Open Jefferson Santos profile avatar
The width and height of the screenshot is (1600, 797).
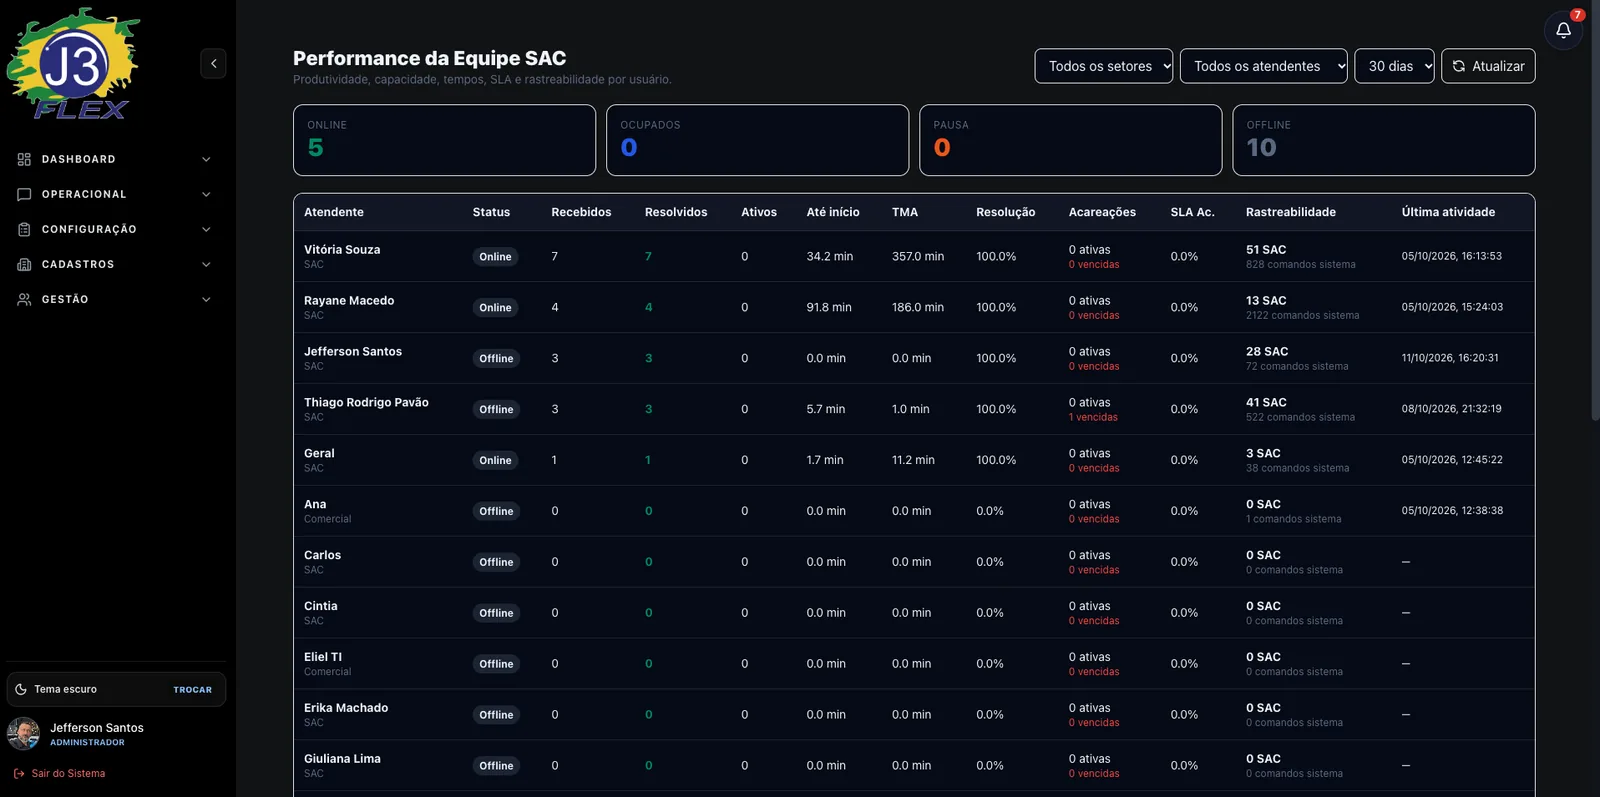click(23, 734)
